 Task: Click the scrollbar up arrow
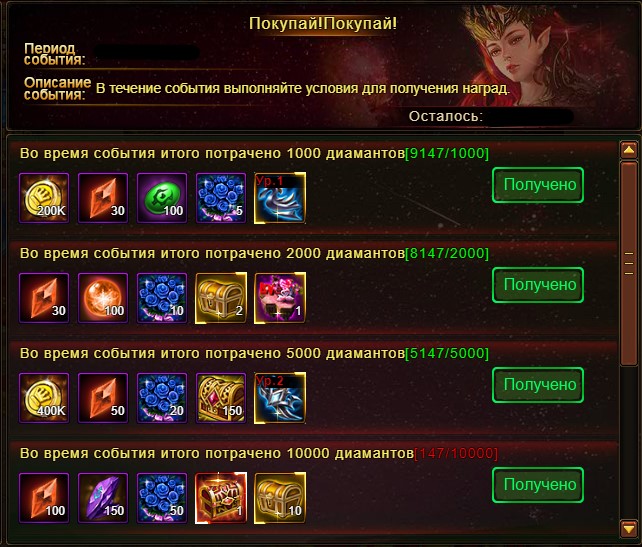tap(629, 150)
